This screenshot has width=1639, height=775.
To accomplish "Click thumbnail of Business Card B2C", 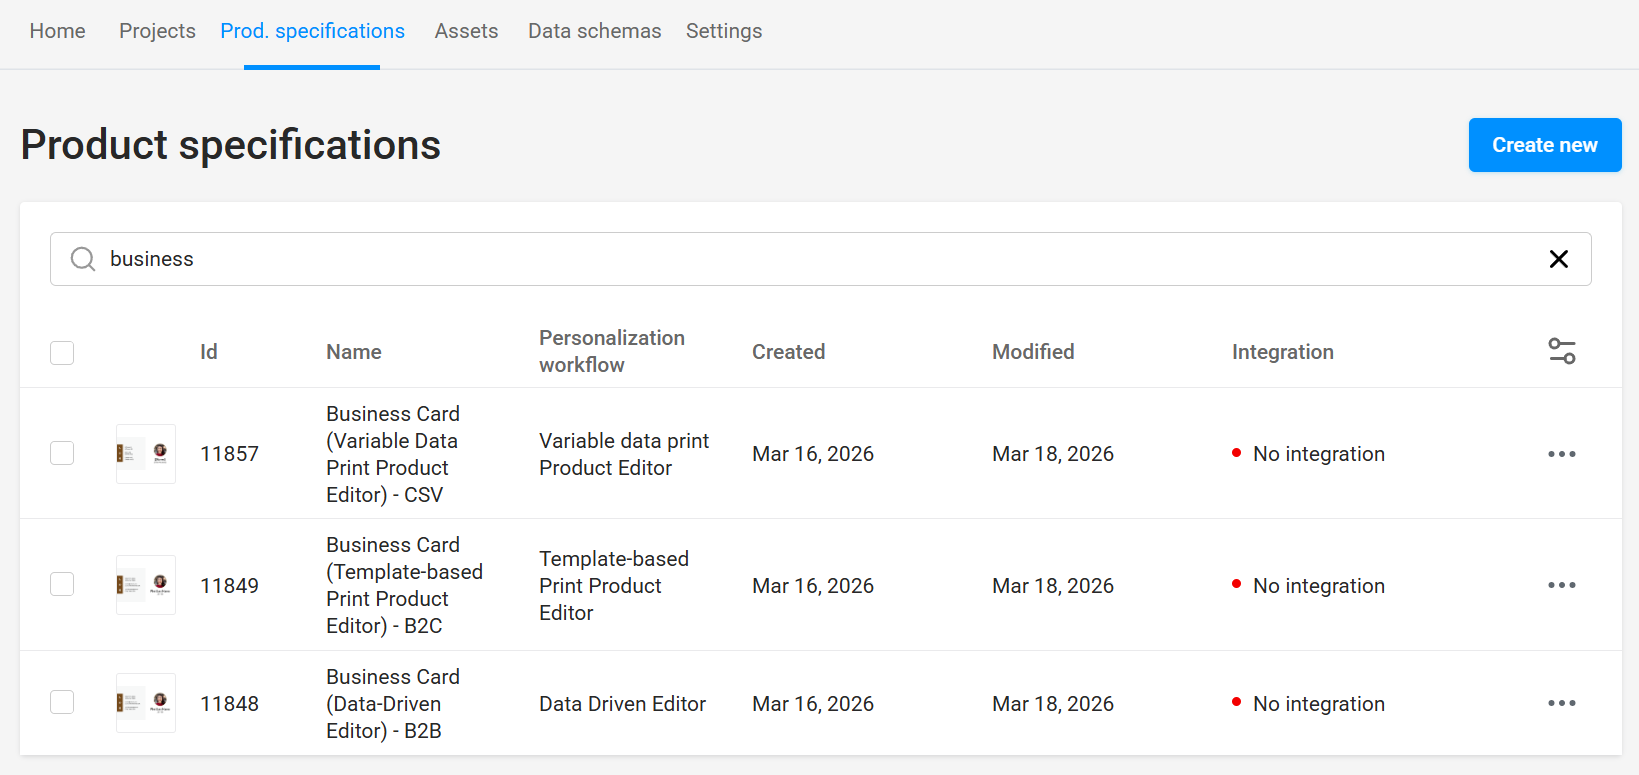I will pos(146,585).
